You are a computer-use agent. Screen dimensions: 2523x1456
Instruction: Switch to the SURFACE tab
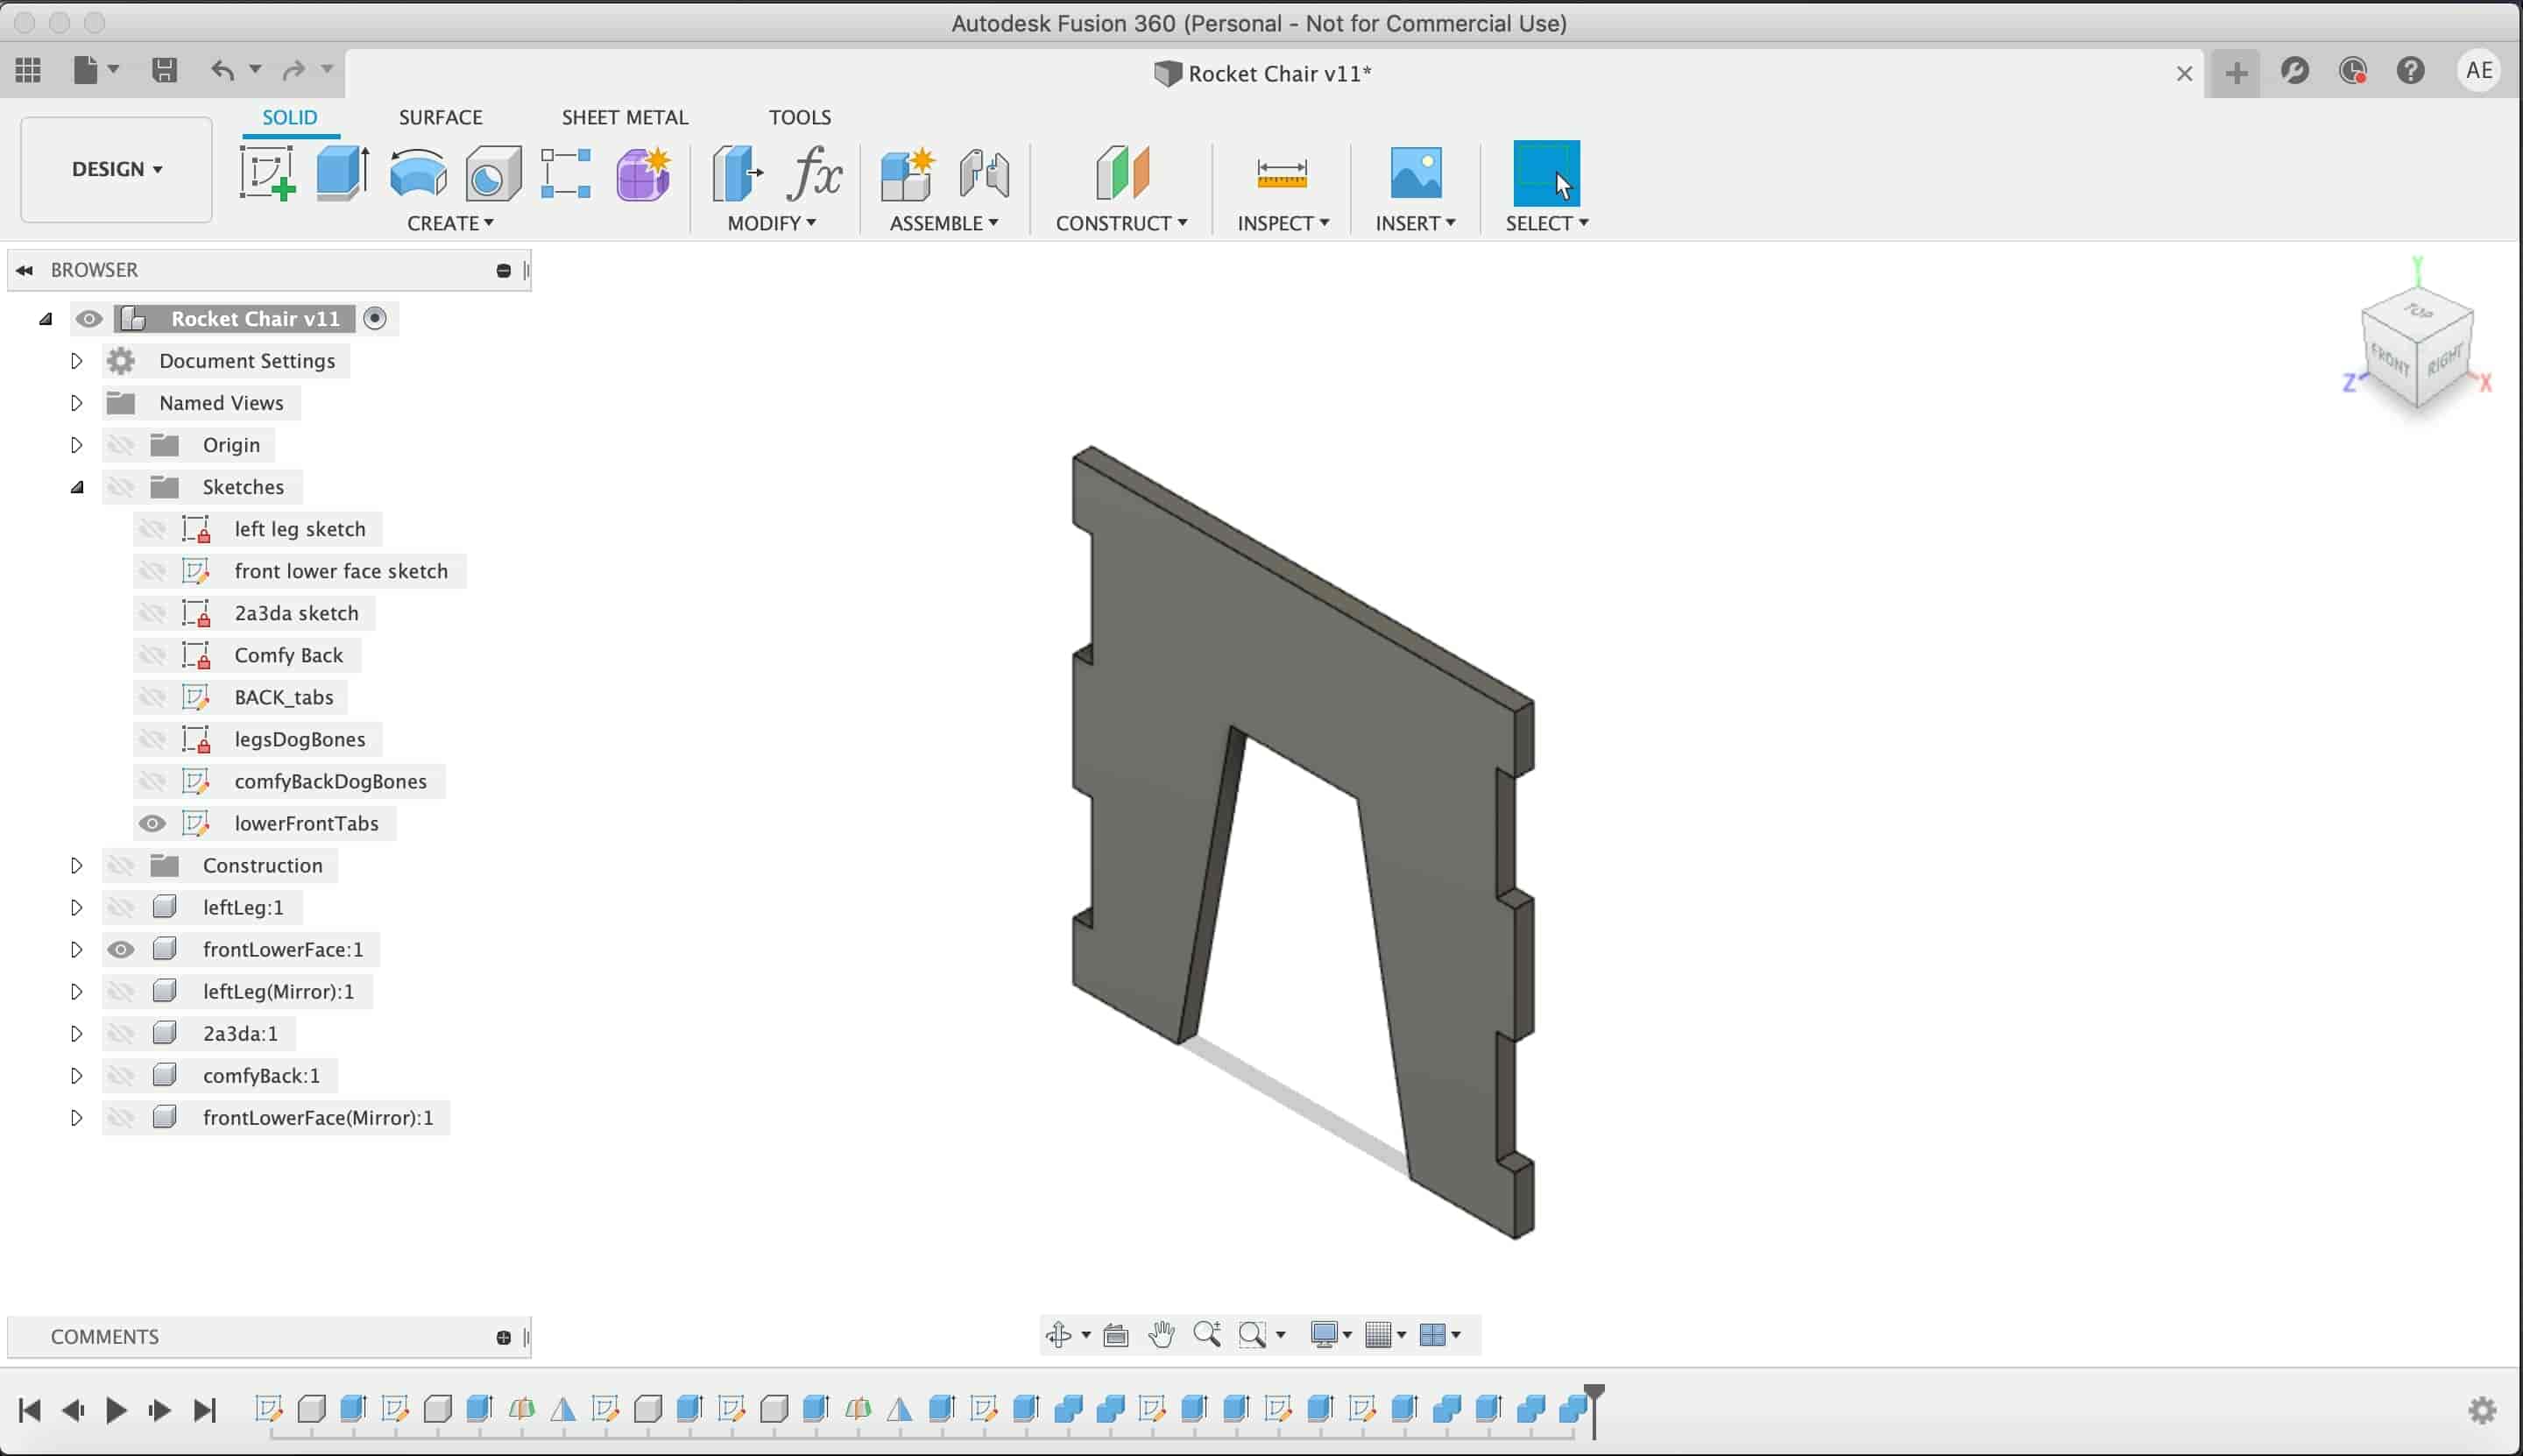[x=440, y=117]
